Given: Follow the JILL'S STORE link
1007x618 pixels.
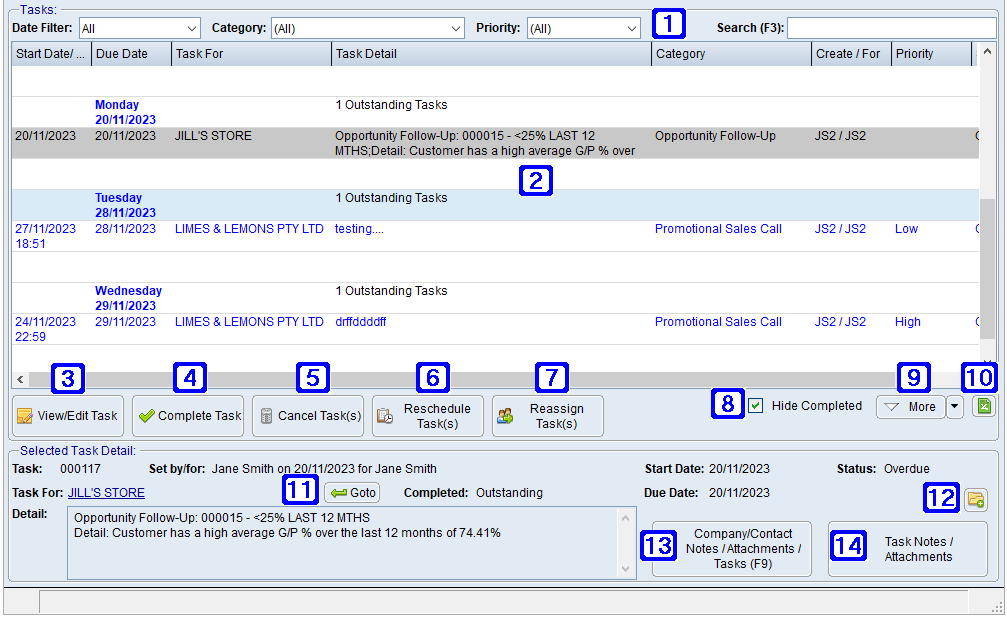Looking at the screenshot, I should [106, 492].
